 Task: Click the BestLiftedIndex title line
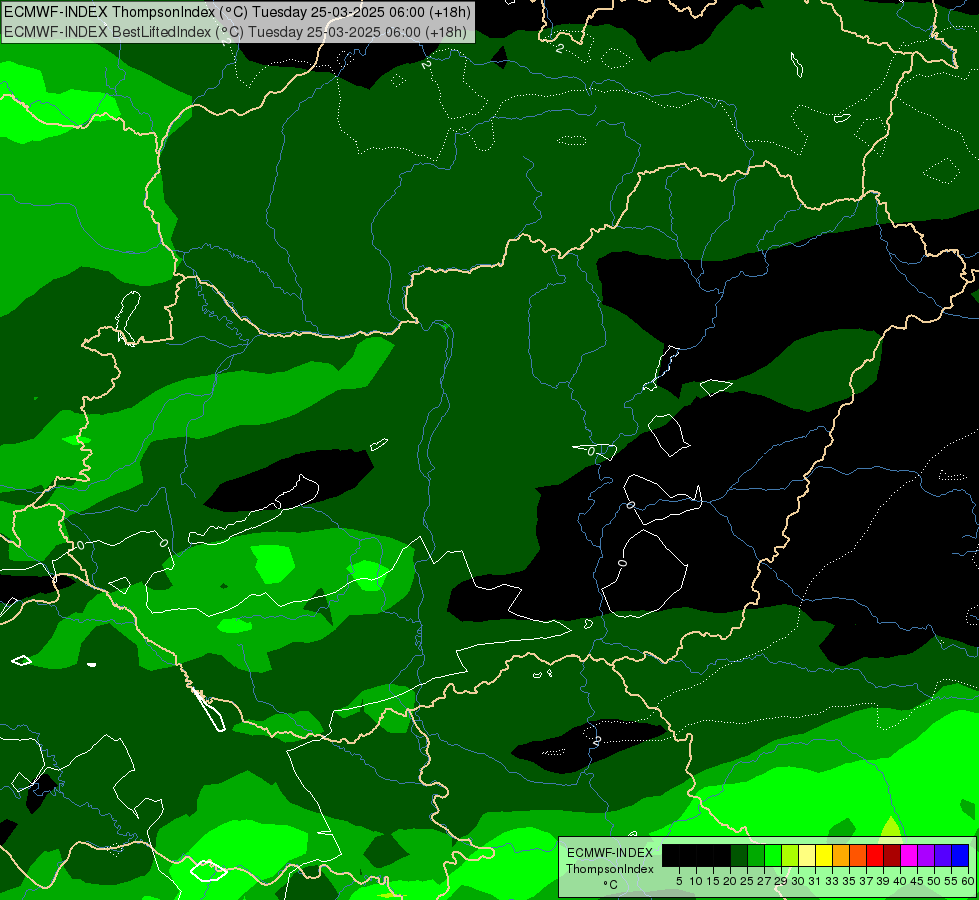pos(235,31)
